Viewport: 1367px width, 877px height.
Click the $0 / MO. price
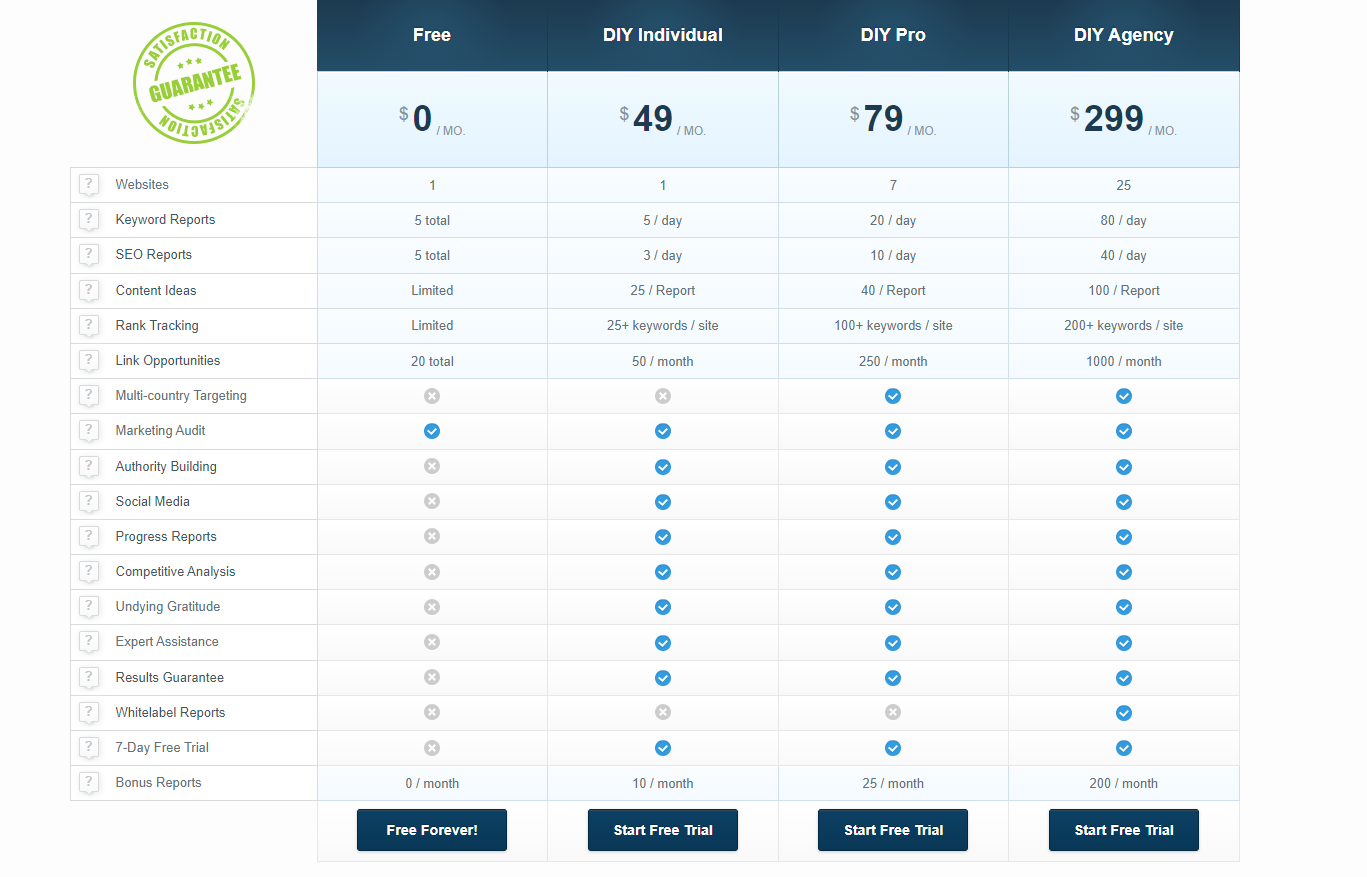(432, 120)
